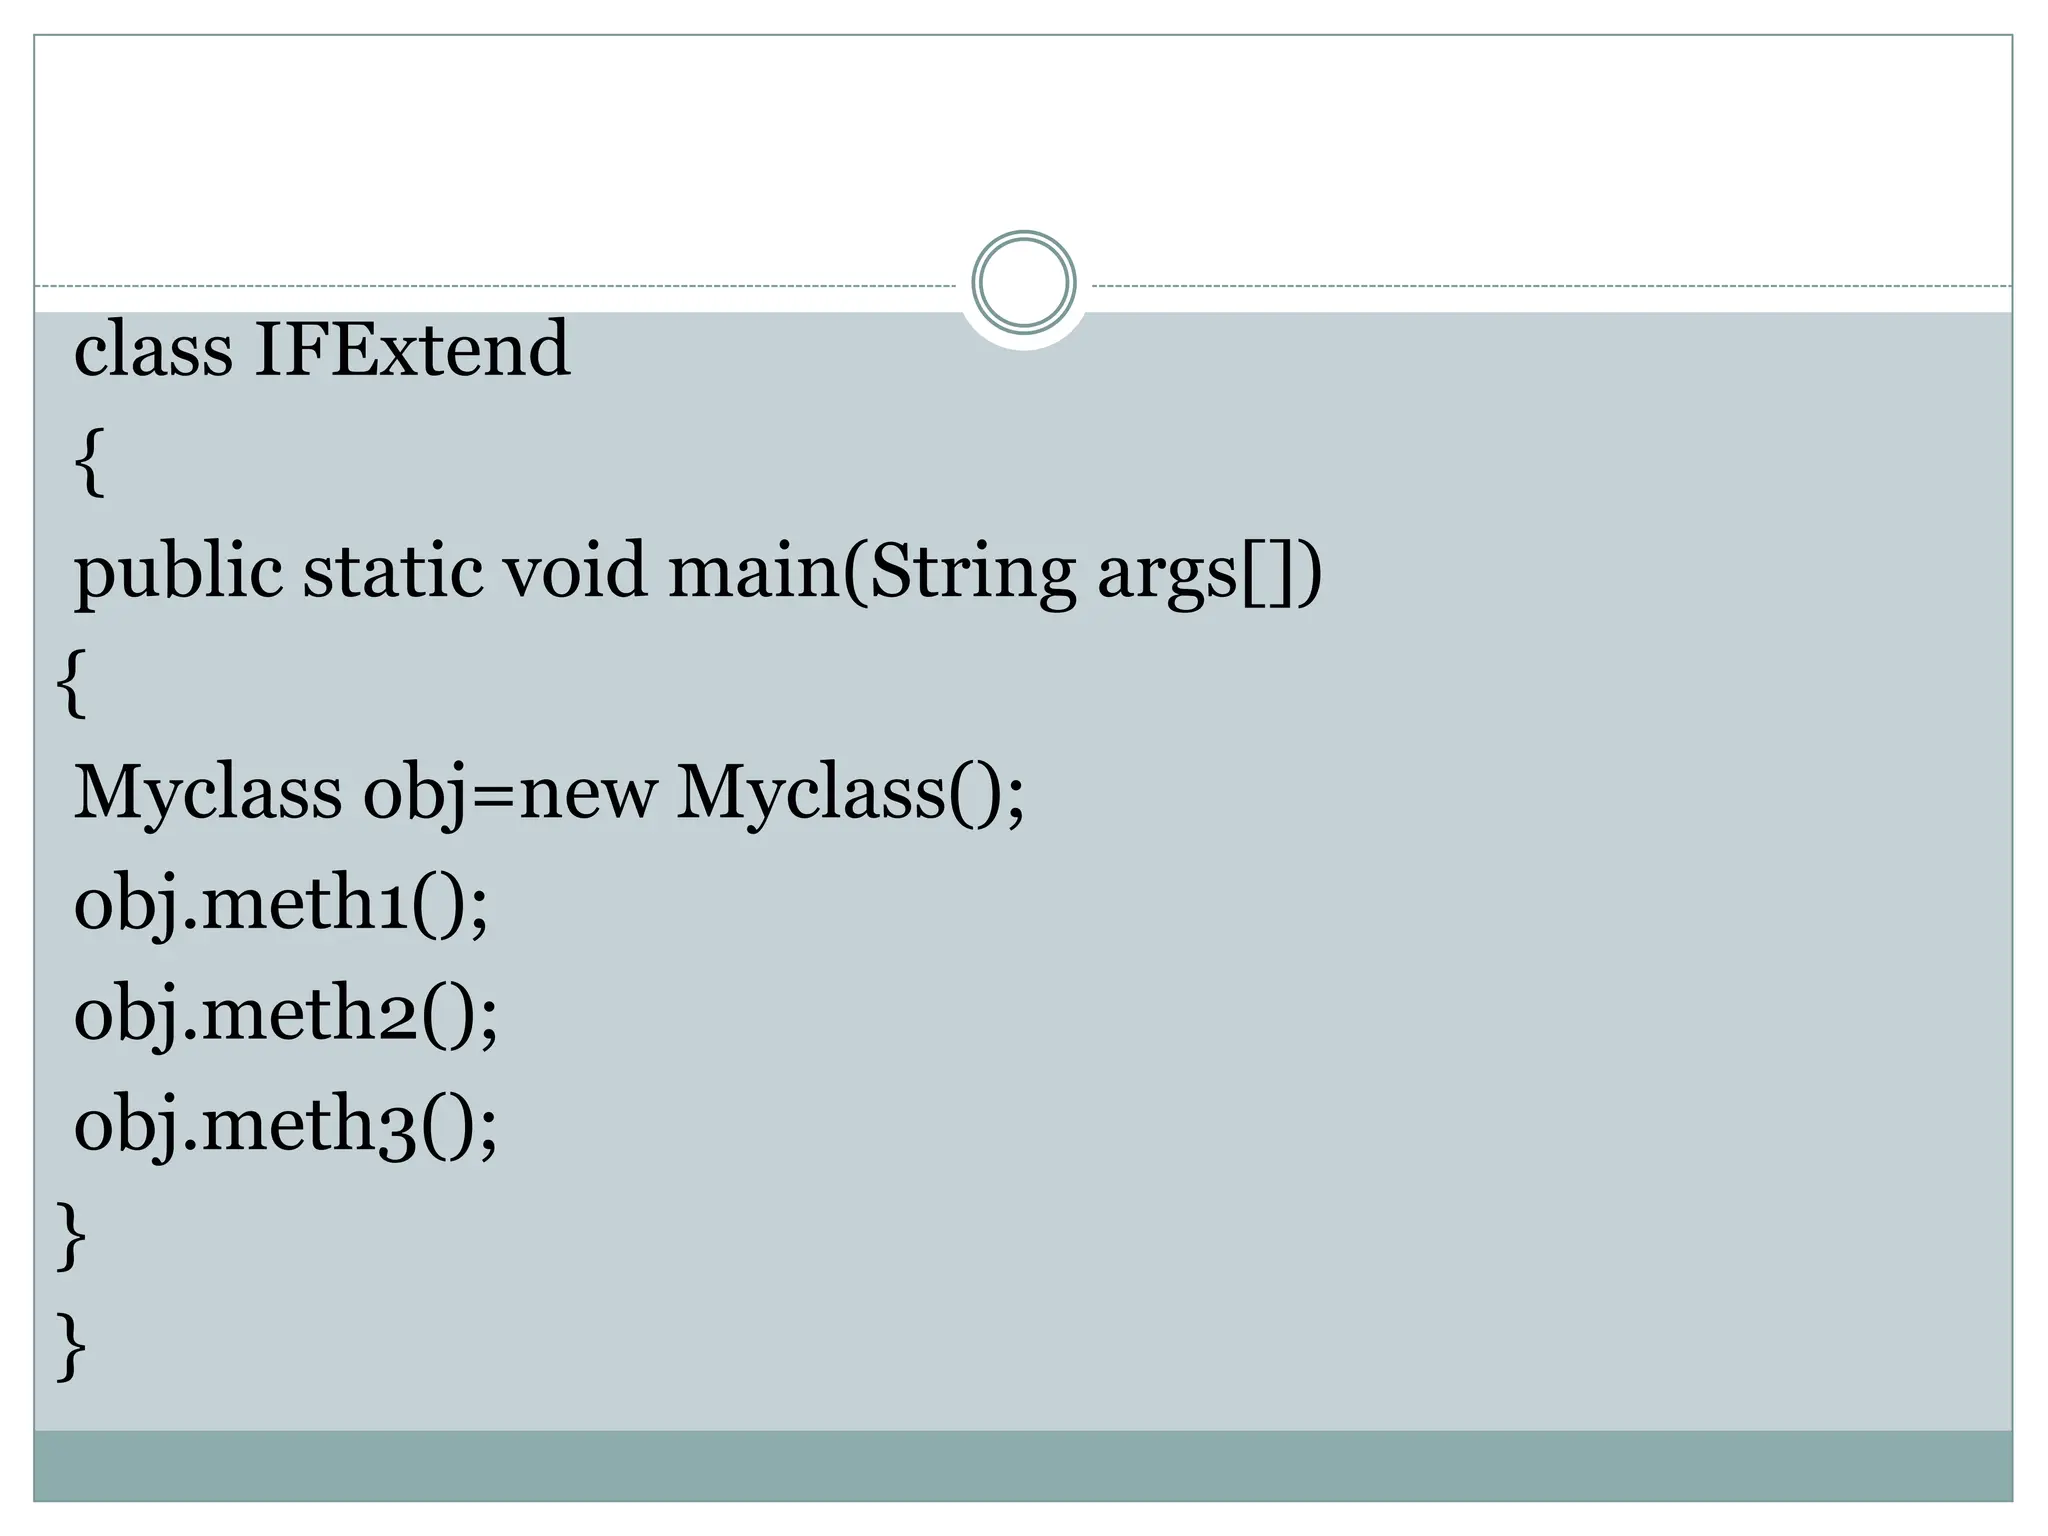Click the String parameter type in main
The image size is (2048, 1536).
tap(972, 572)
